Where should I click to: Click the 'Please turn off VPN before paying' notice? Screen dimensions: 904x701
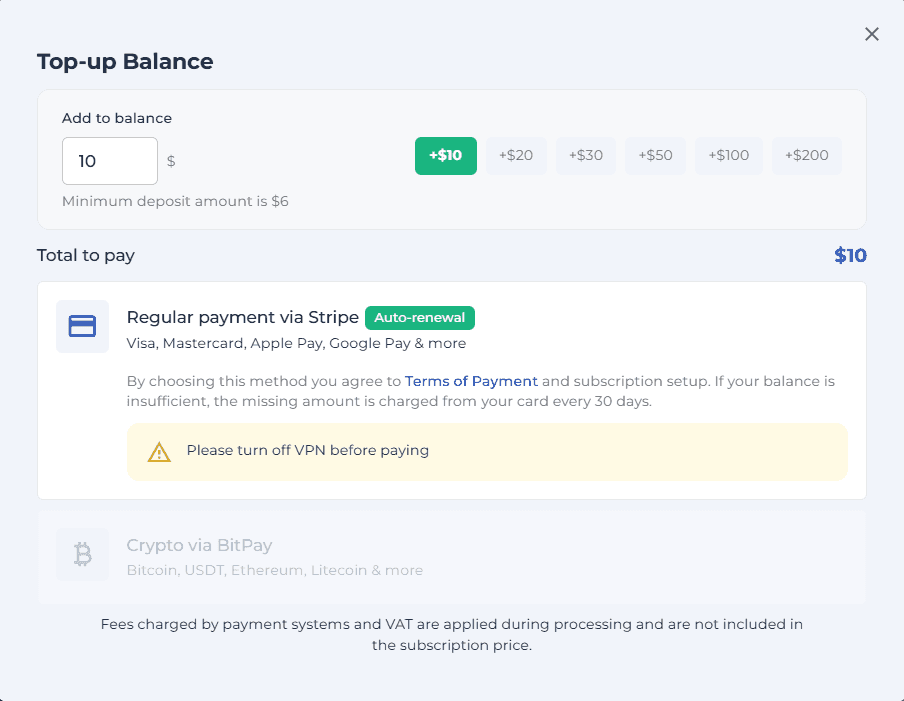click(487, 452)
